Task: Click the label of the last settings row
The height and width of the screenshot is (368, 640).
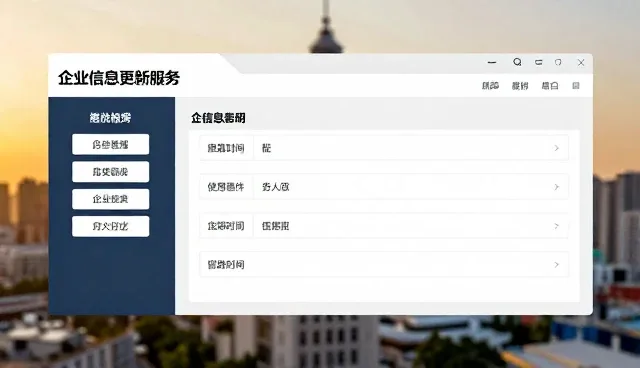Action: [x=226, y=264]
